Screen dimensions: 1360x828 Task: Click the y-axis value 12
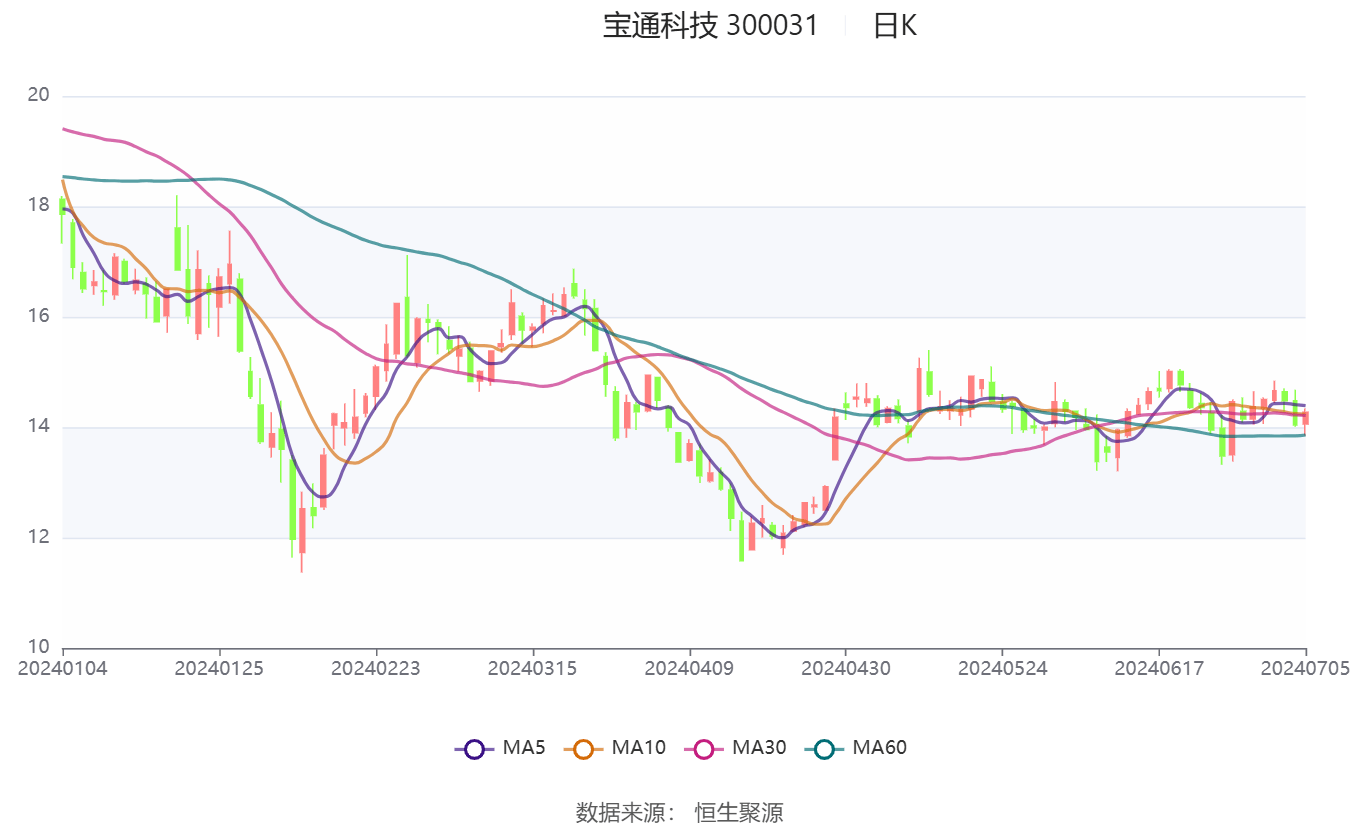coord(38,537)
